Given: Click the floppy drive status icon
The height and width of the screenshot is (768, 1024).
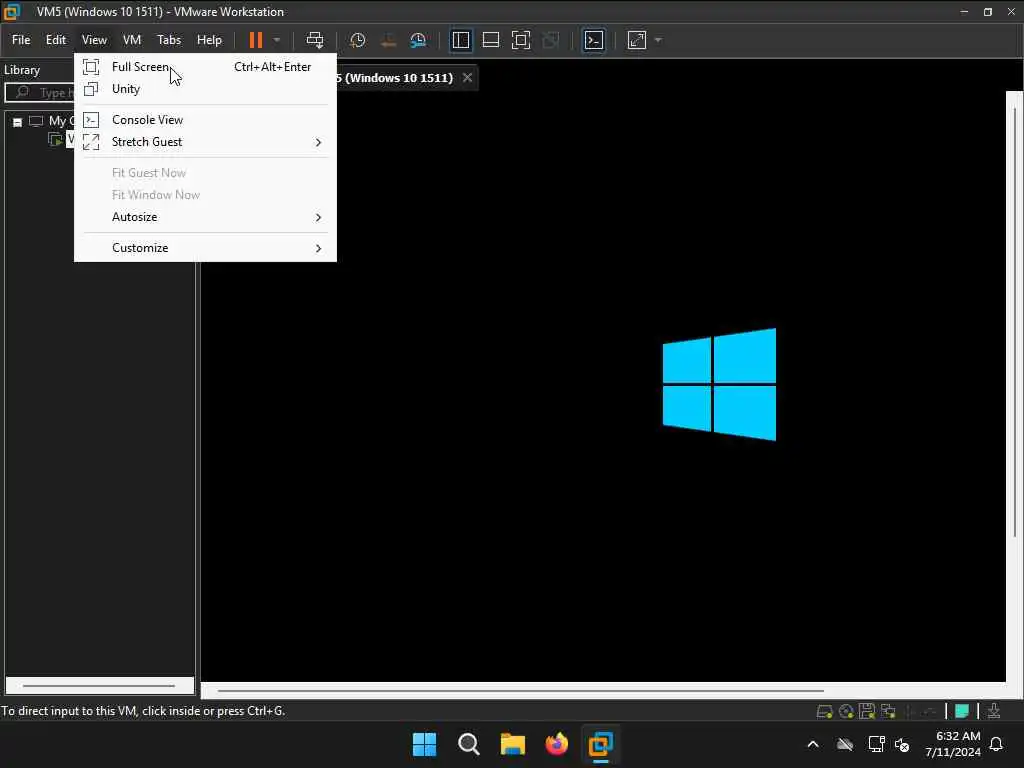Looking at the screenshot, I should tap(867, 711).
